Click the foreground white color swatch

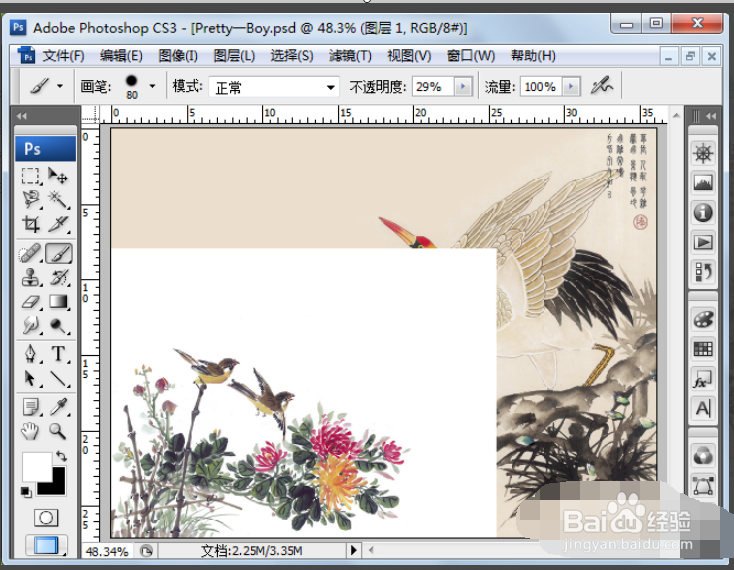pyautogui.click(x=35, y=465)
